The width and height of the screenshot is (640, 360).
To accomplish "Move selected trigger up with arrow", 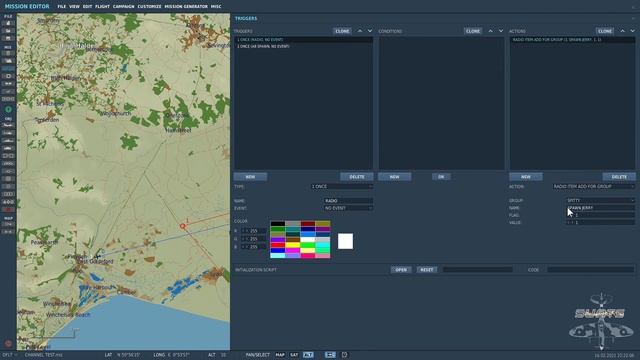I will (360, 31).
